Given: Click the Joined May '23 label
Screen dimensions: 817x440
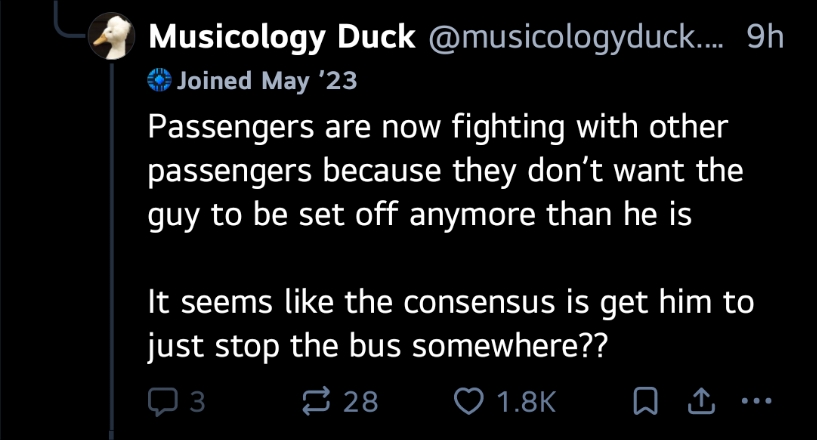Looking at the screenshot, I should click(x=266, y=81).
